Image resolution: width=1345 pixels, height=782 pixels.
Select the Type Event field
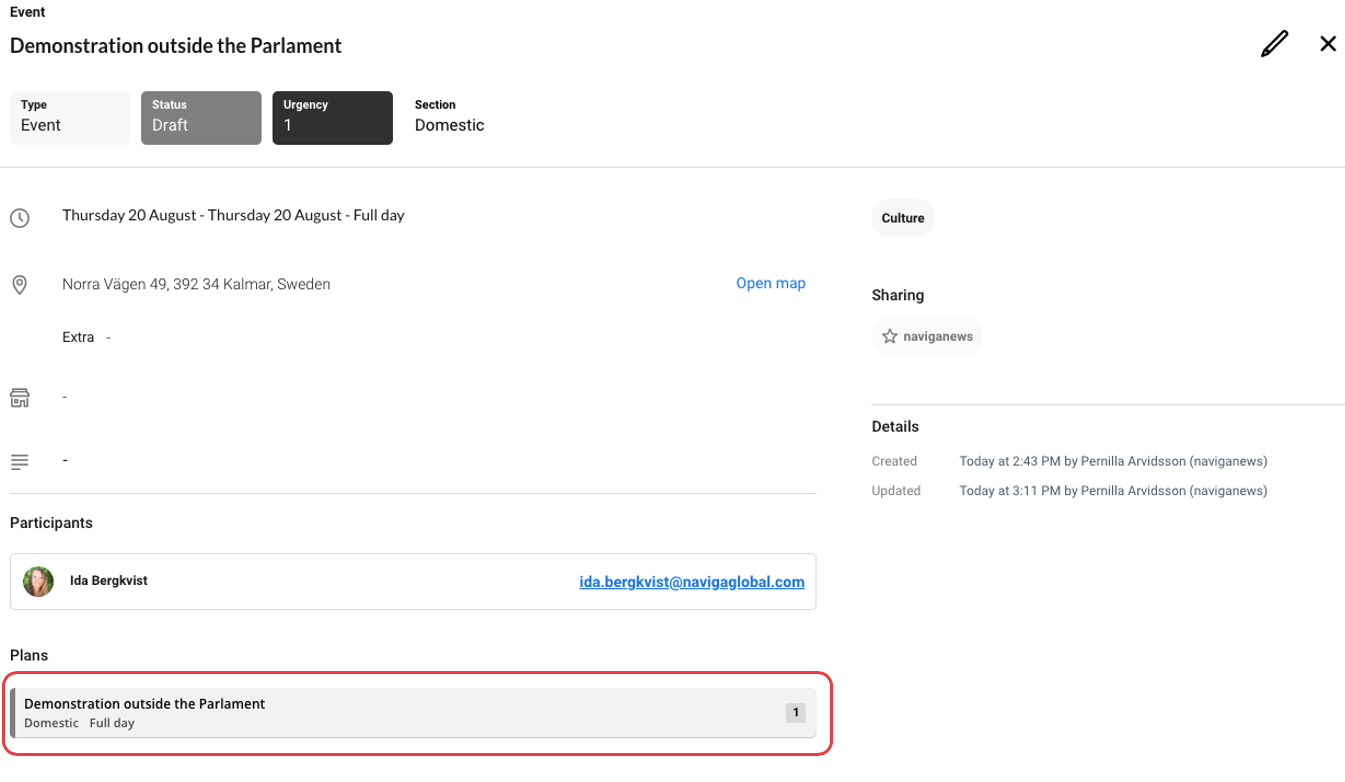(x=69, y=118)
